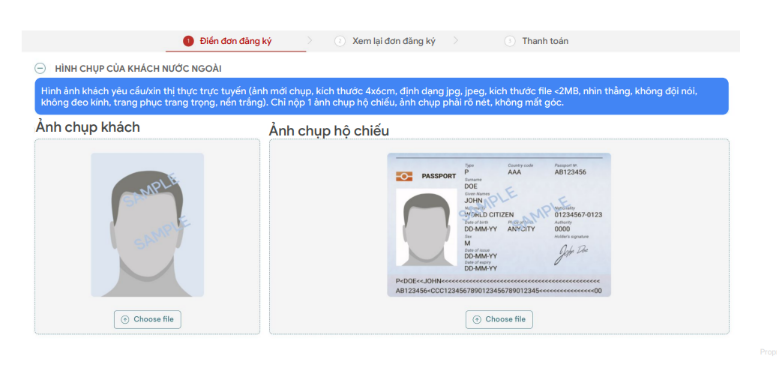Choose file for the passport photo
This screenshot has height=374, width=777.
click(499, 320)
